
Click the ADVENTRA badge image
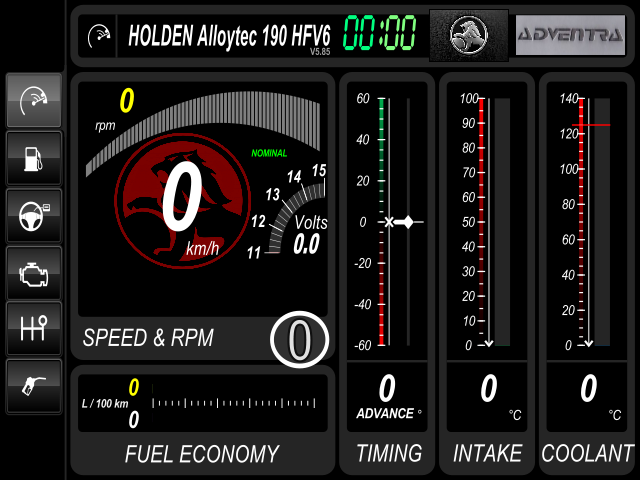pos(570,35)
